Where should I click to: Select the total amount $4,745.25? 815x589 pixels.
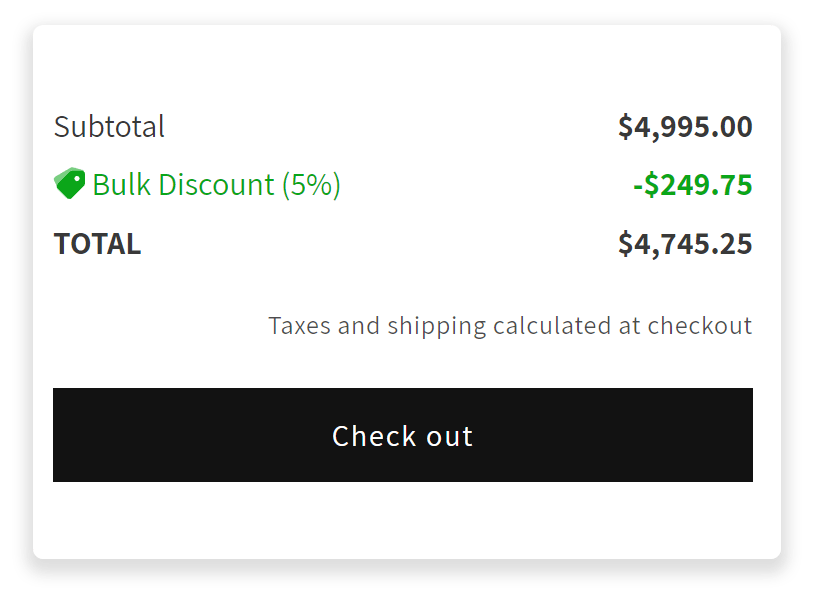[686, 243]
